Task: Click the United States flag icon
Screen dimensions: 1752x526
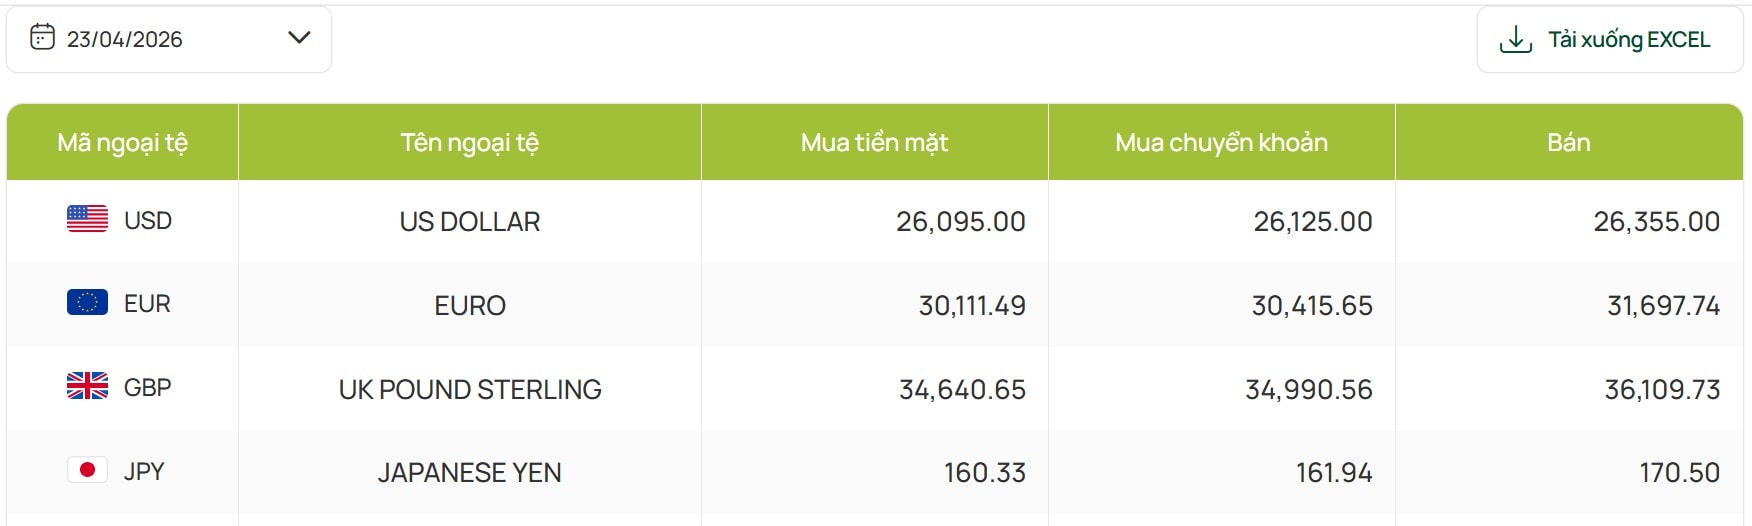Action: point(87,219)
